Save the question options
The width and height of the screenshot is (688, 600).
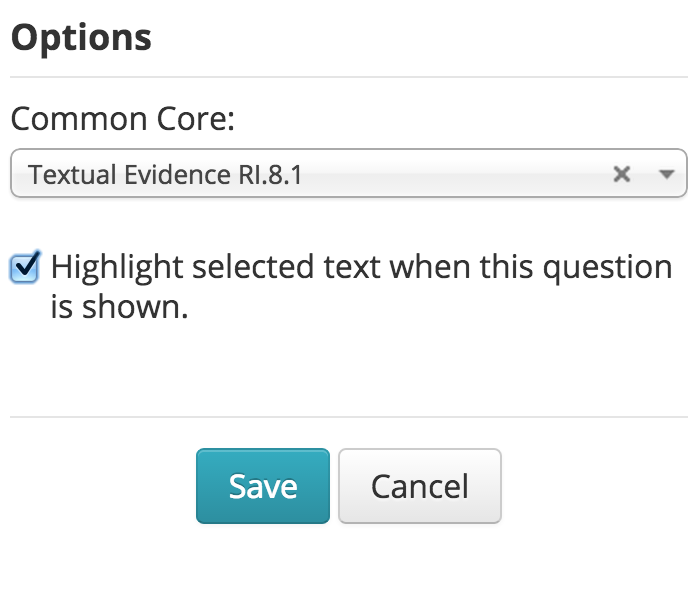(262, 486)
